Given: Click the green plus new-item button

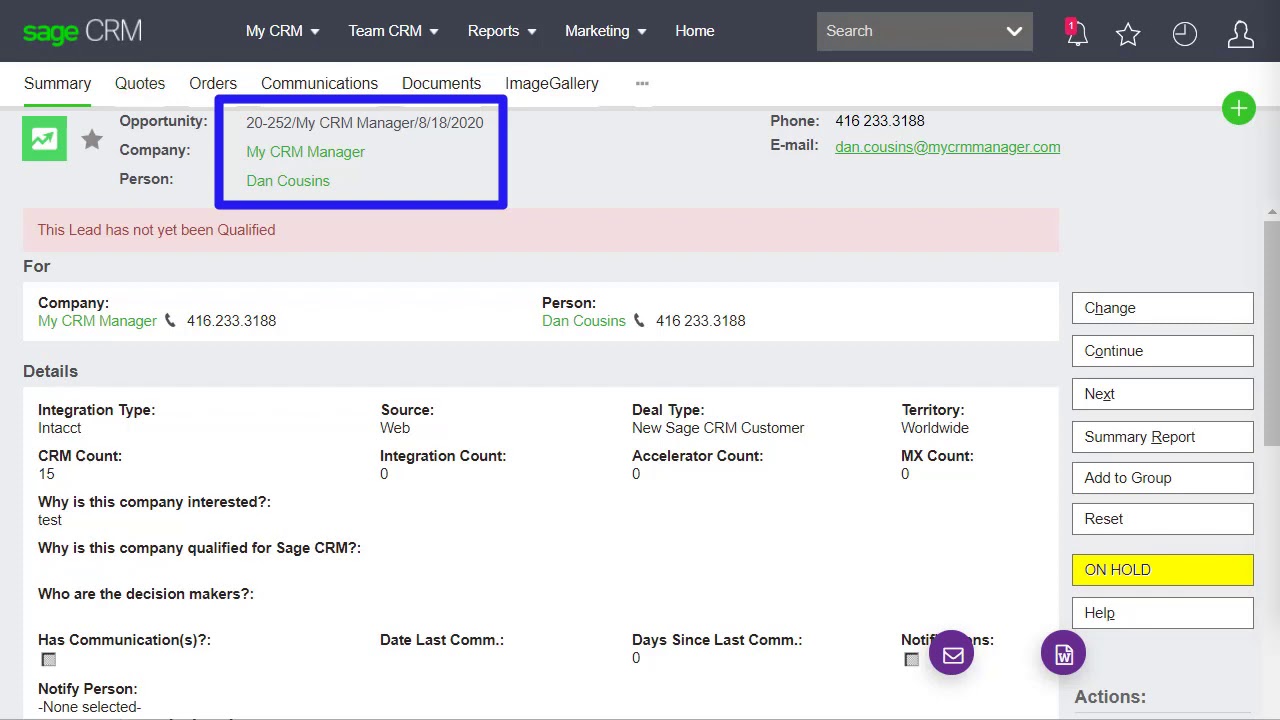Looking at the screenshot, I should 1238,109.
